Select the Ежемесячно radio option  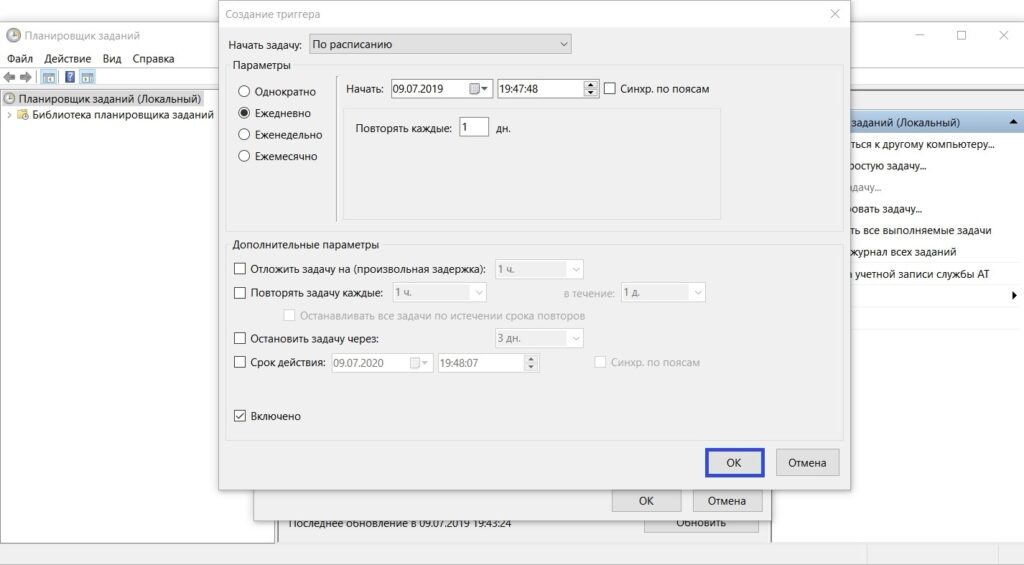click(x=244, y=156)
